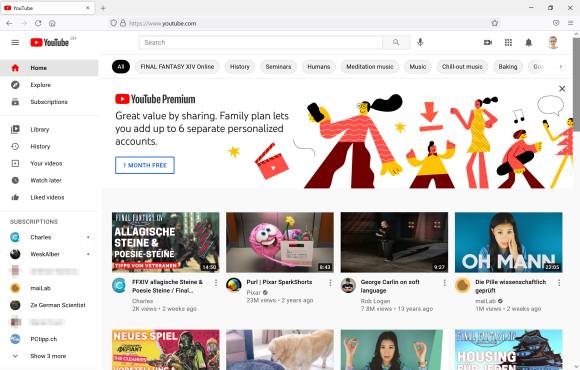Open options for Die Pille video

pyautogui.click(x=559, y=283)
